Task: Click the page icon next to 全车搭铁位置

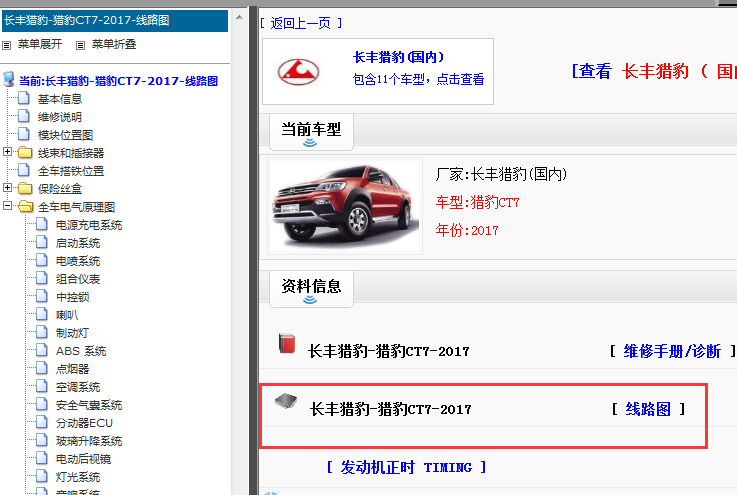Action: click(24, 170)
